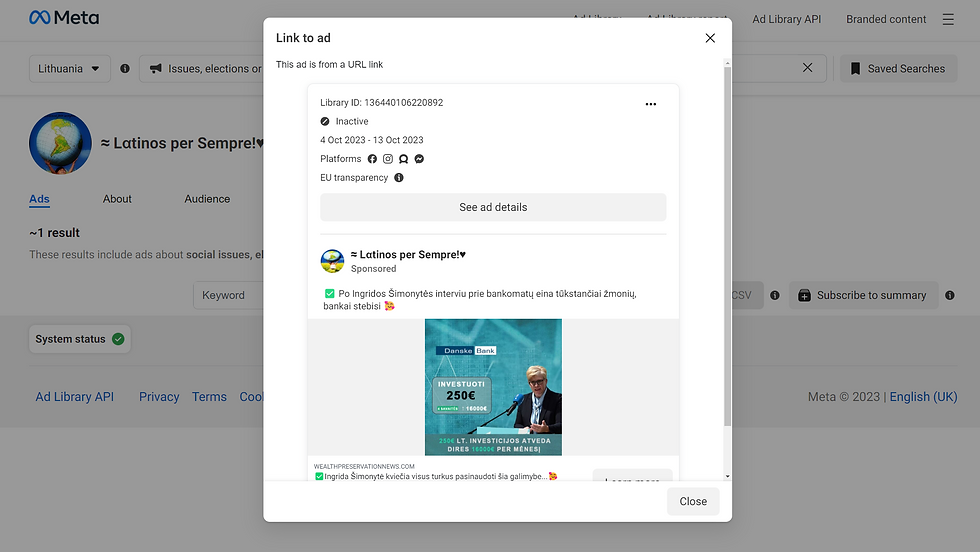The image size is (980, 552).
Task: Open the Terms footer link
Action: [x=209, y=397]
